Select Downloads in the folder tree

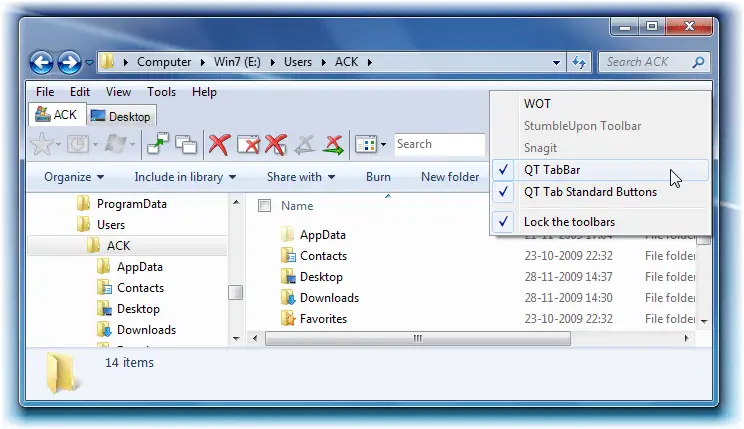pyautogui.click(x=146, y=329)
